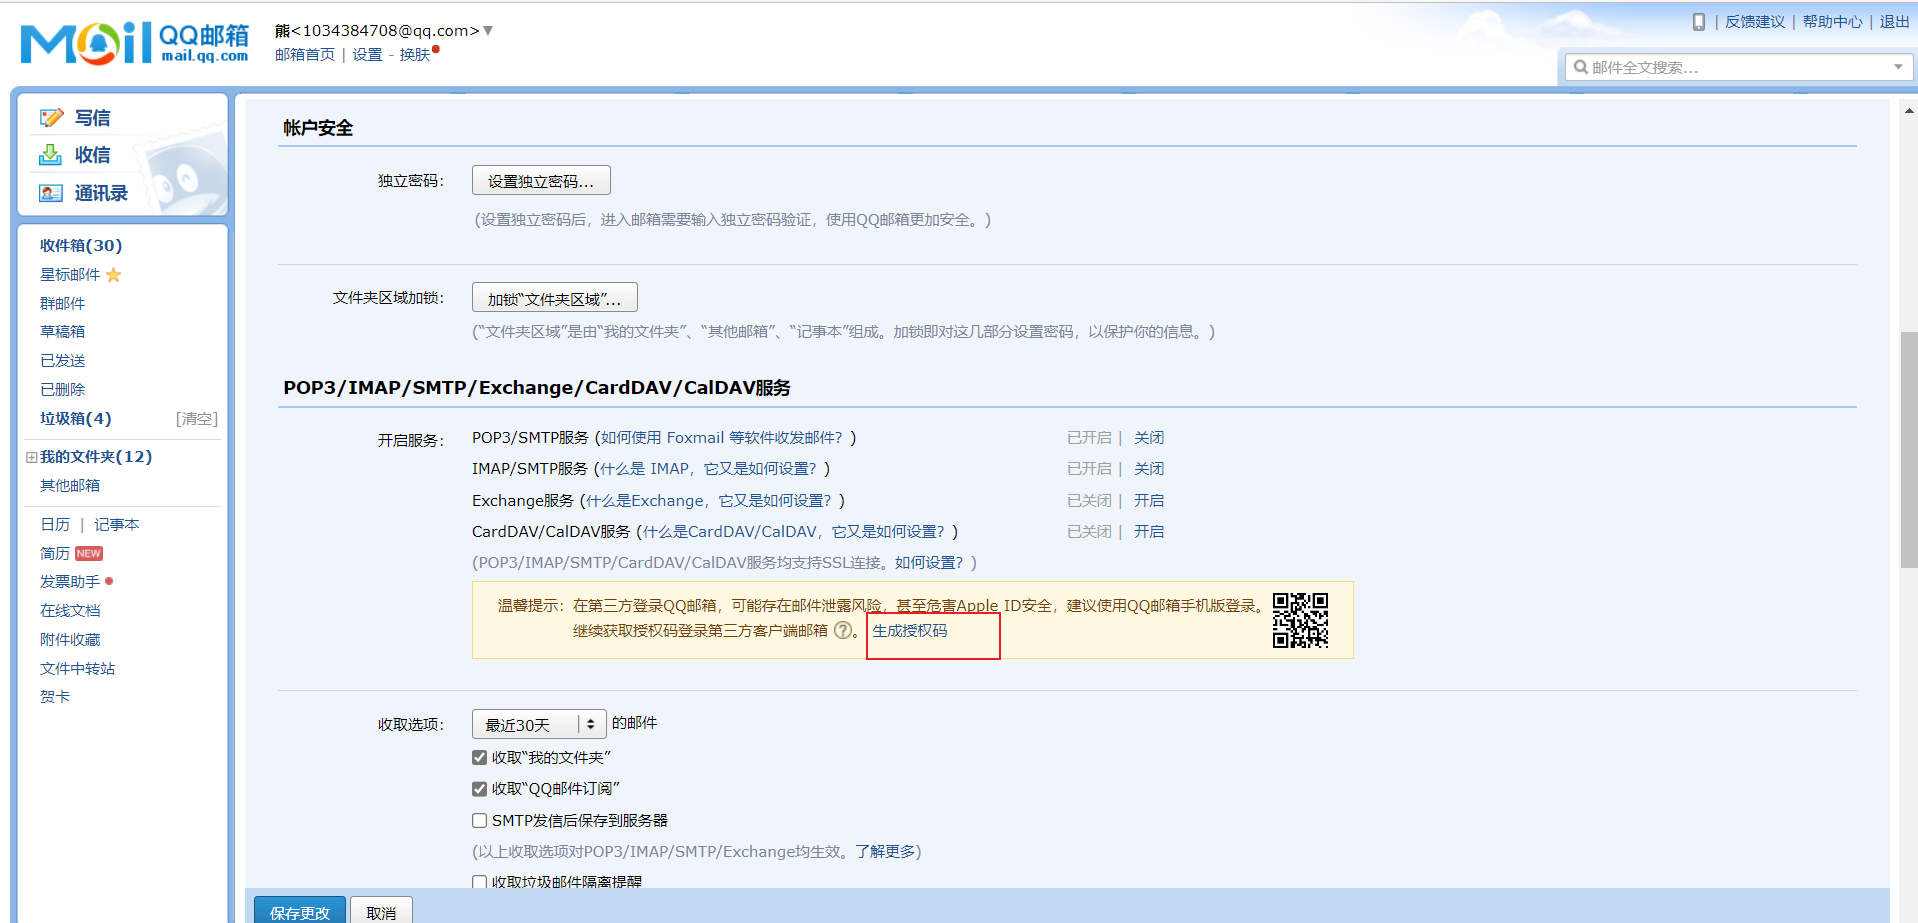This screenshot has height=923, width=1918.
Task: Click the 设置独立密码 button
Action: 541,181
